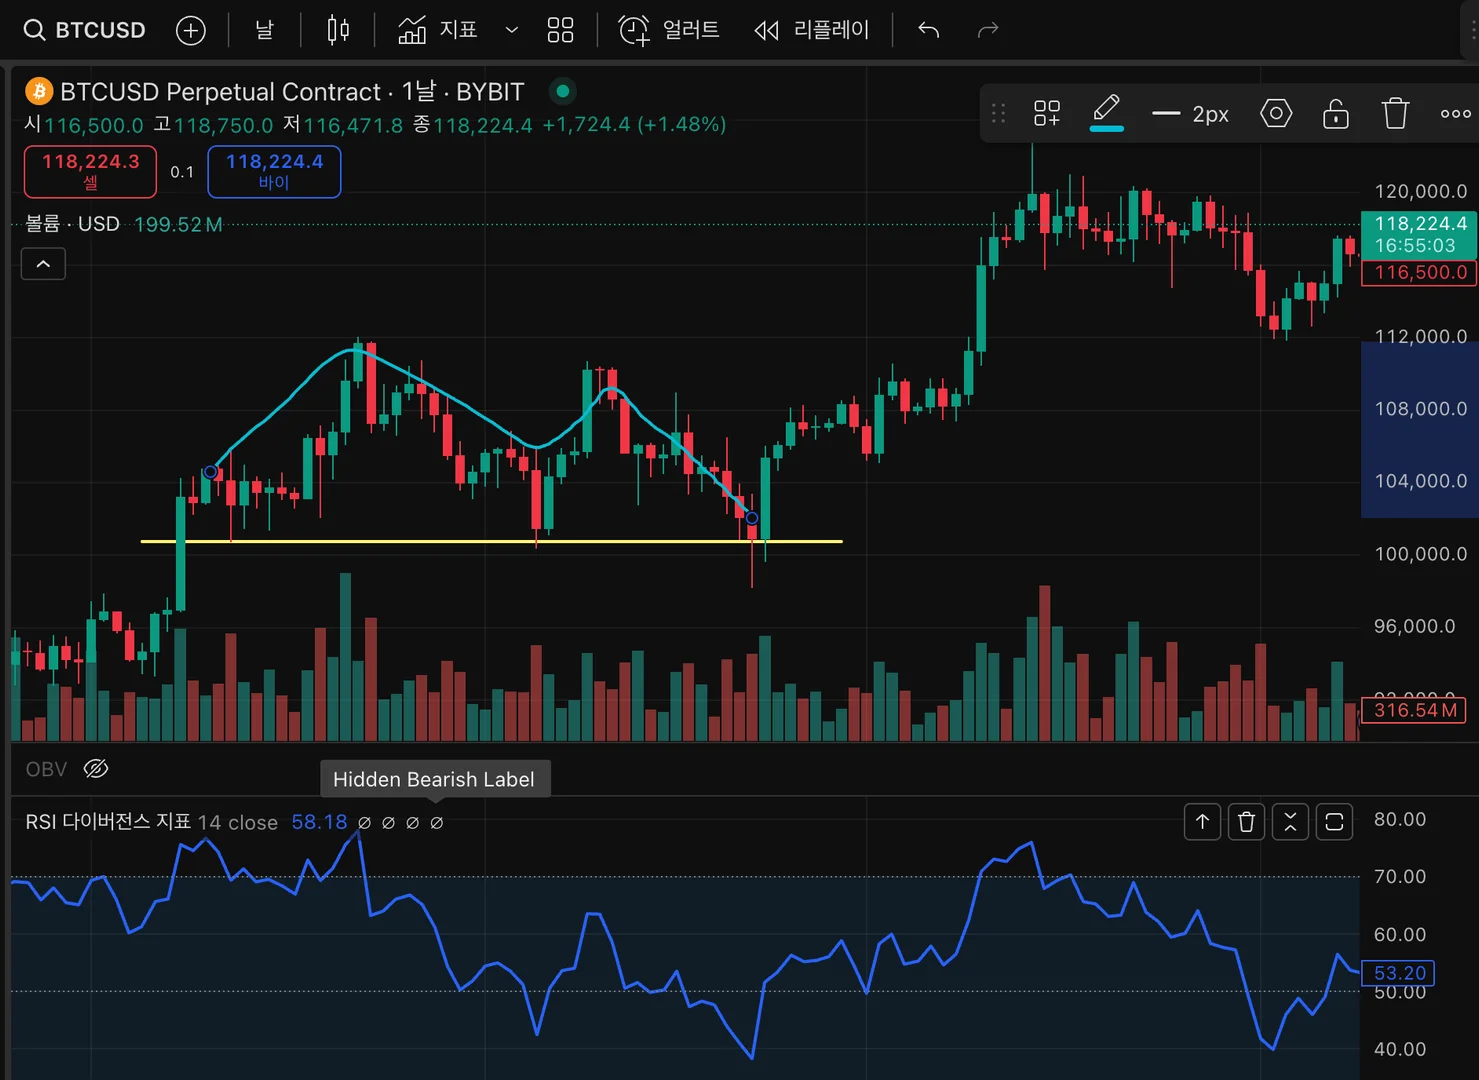Image resolution: width=1479 pixels, height=1080 pixels.
Task: Open the candlestick chart type selector
Action: tap(338, 30)
